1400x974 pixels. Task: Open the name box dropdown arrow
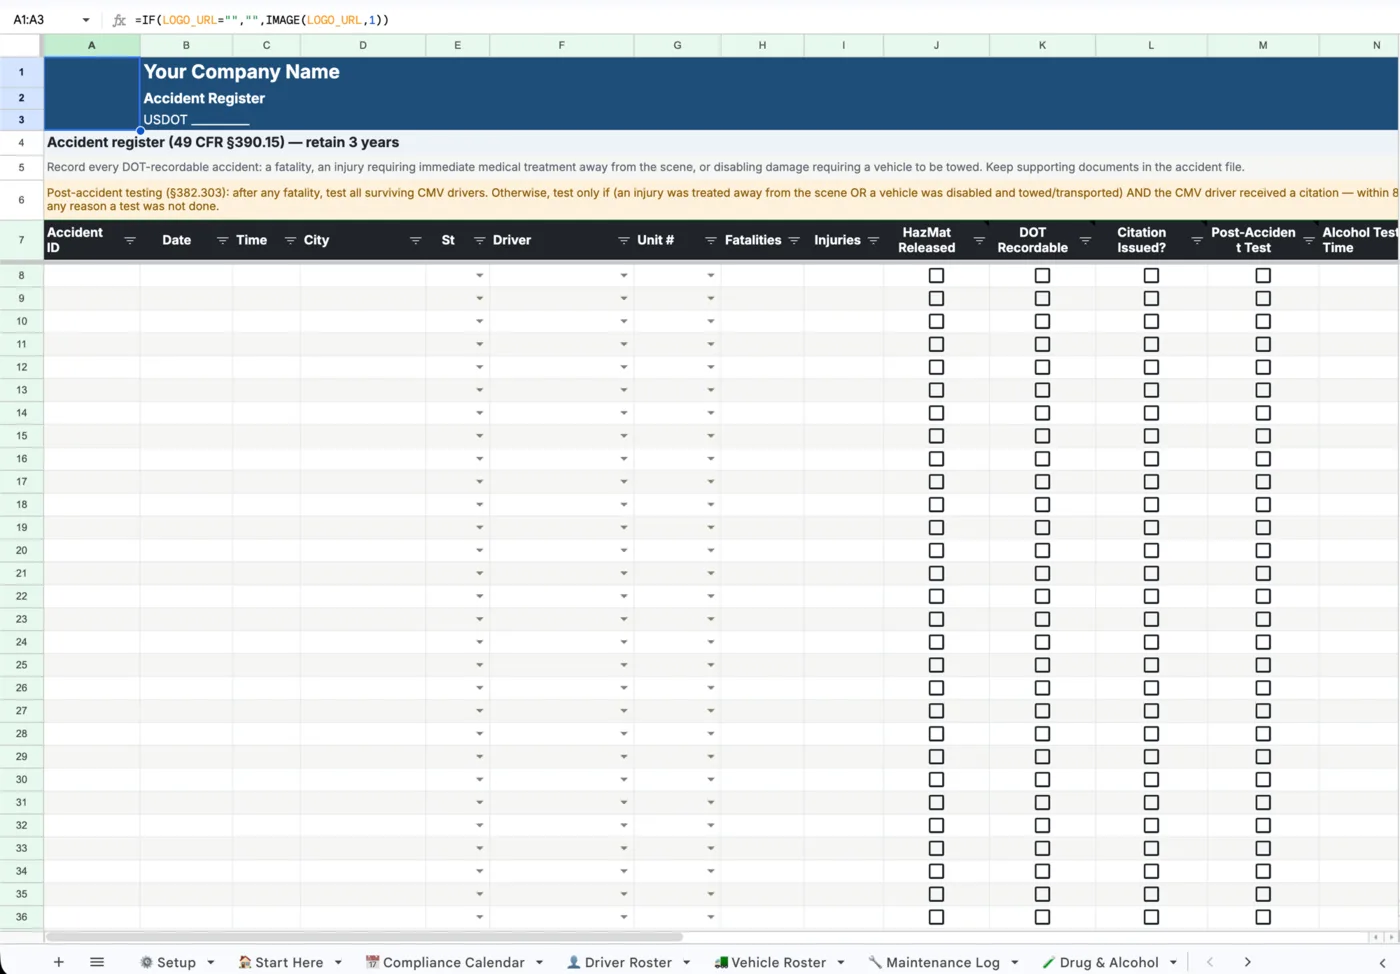pyautogui.click(x=86, y=20)
